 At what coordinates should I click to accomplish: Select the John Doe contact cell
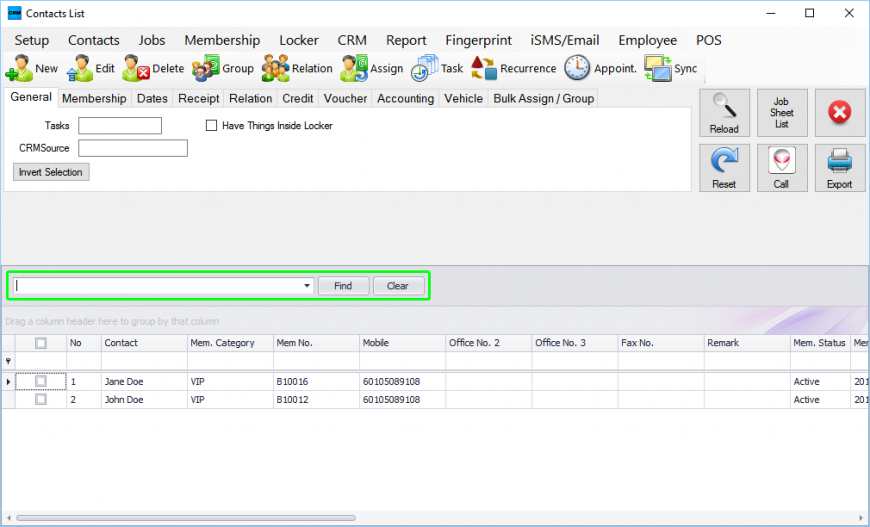[x=144, y=399]
